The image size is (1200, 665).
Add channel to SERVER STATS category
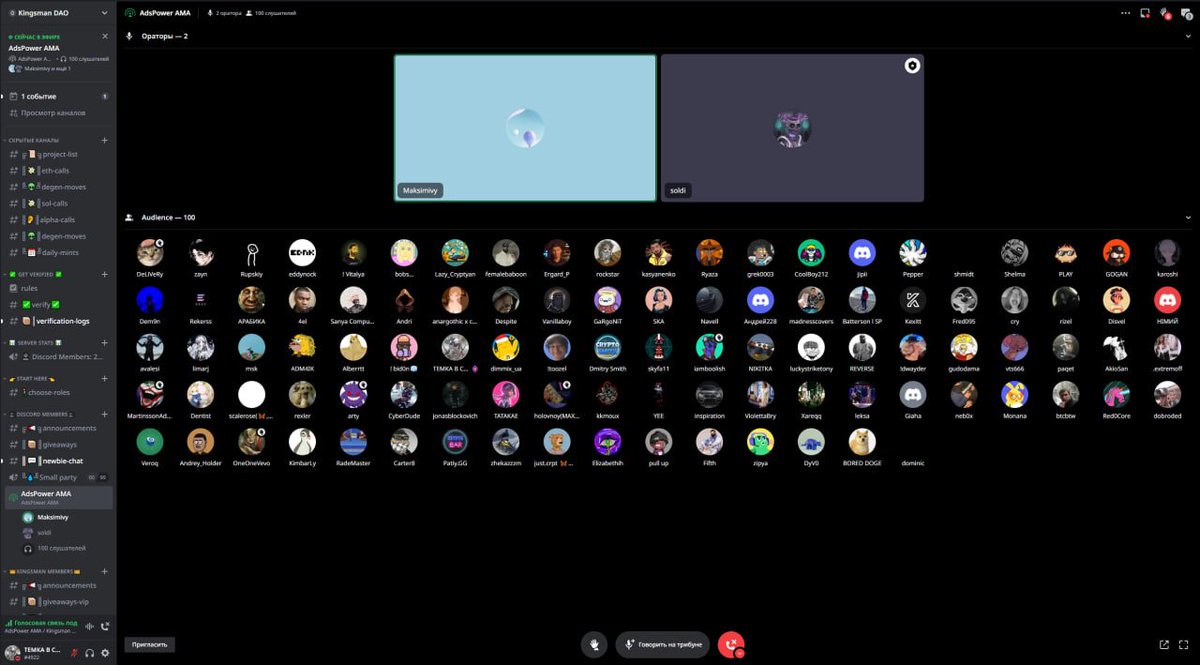coord(105,342)
